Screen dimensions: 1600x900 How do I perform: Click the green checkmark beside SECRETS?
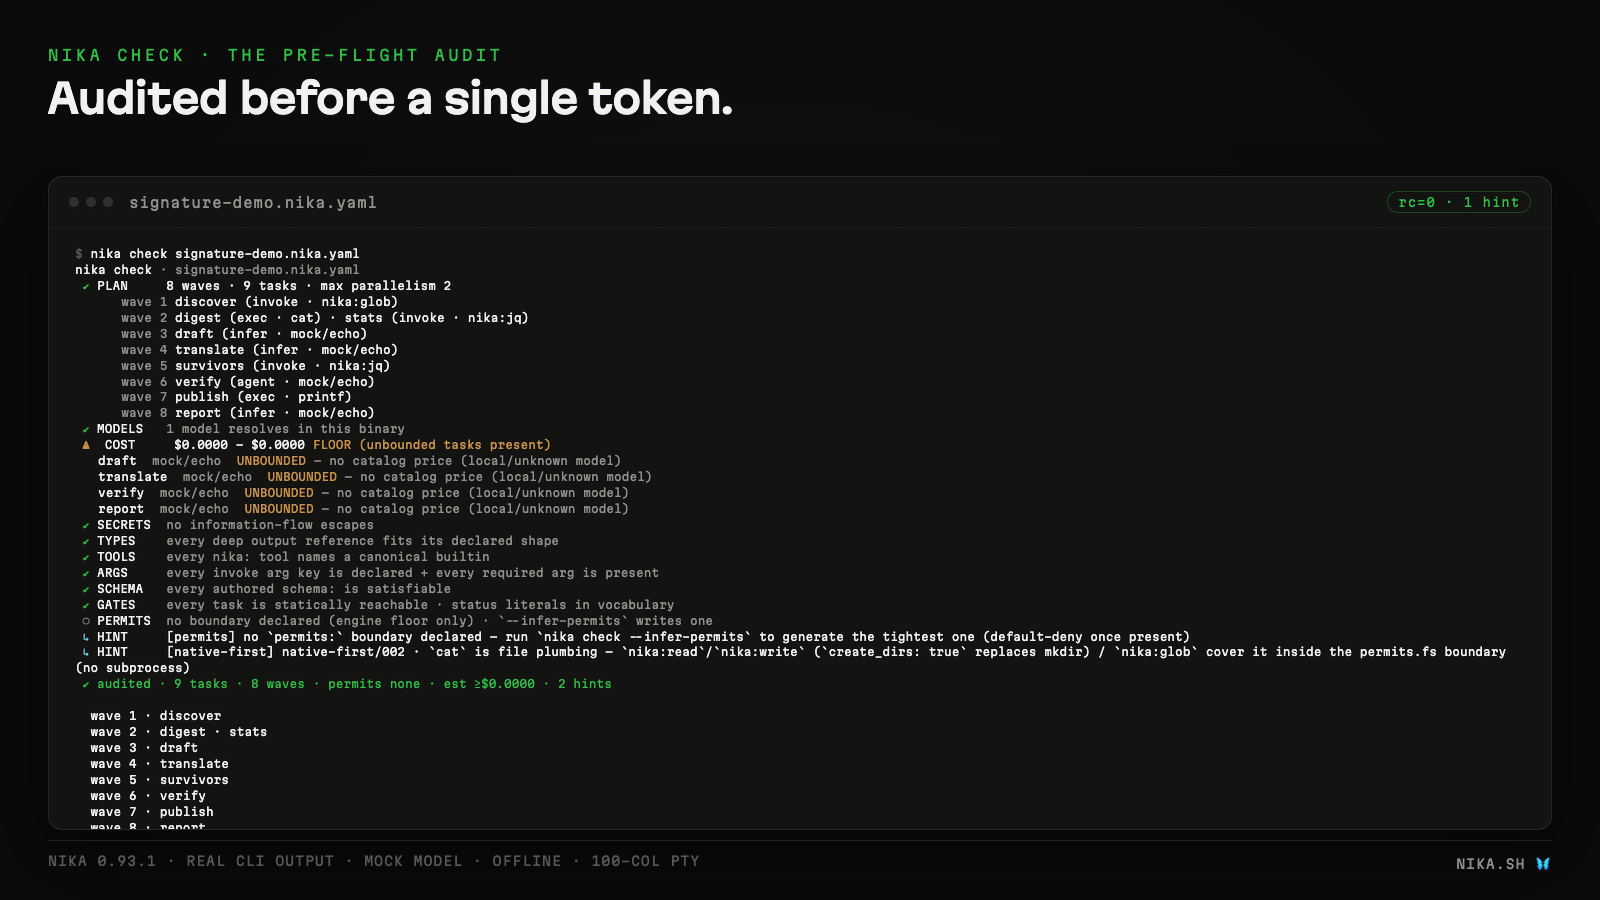[x=86, y=525]
